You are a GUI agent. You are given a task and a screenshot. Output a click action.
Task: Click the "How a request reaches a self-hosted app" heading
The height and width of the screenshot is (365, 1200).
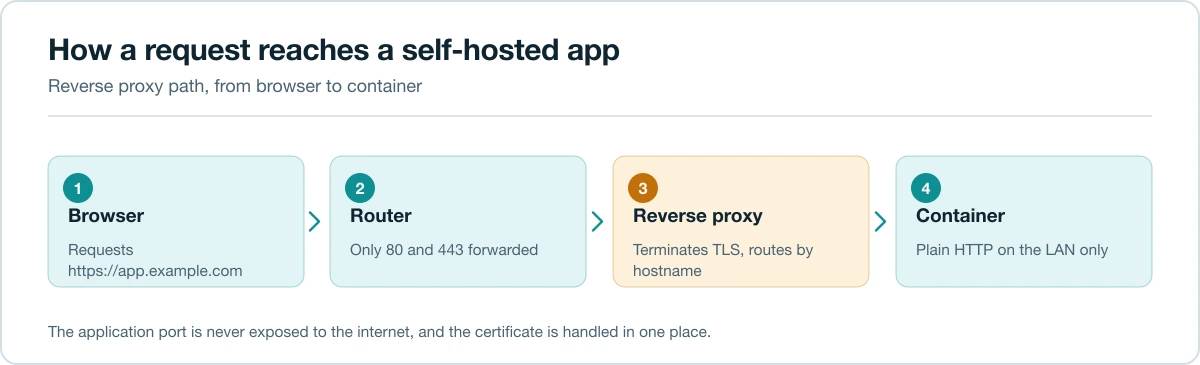334,51
